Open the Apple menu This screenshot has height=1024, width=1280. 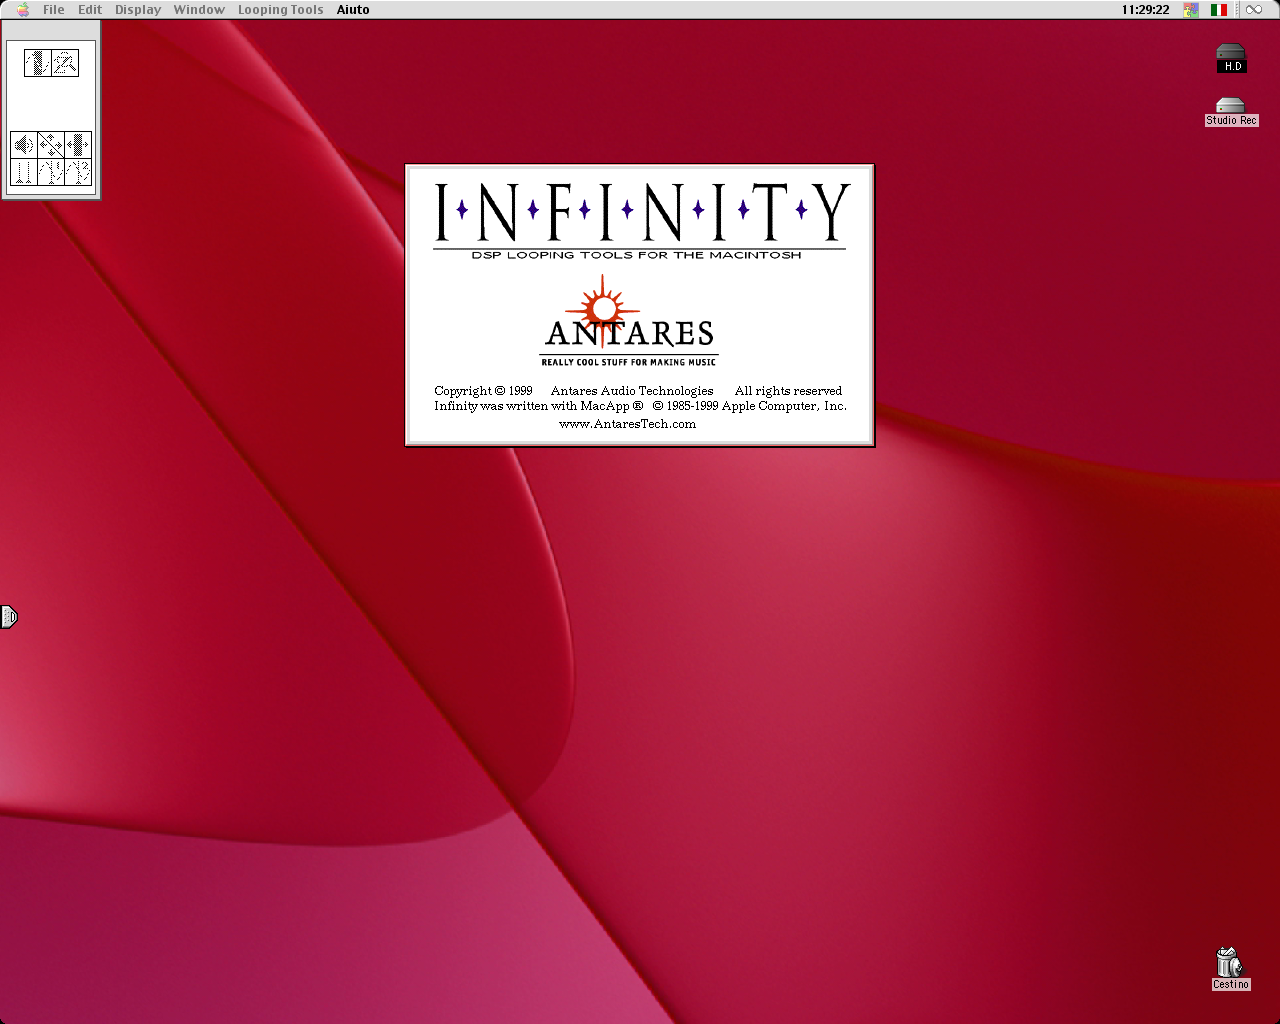(22, 10)
